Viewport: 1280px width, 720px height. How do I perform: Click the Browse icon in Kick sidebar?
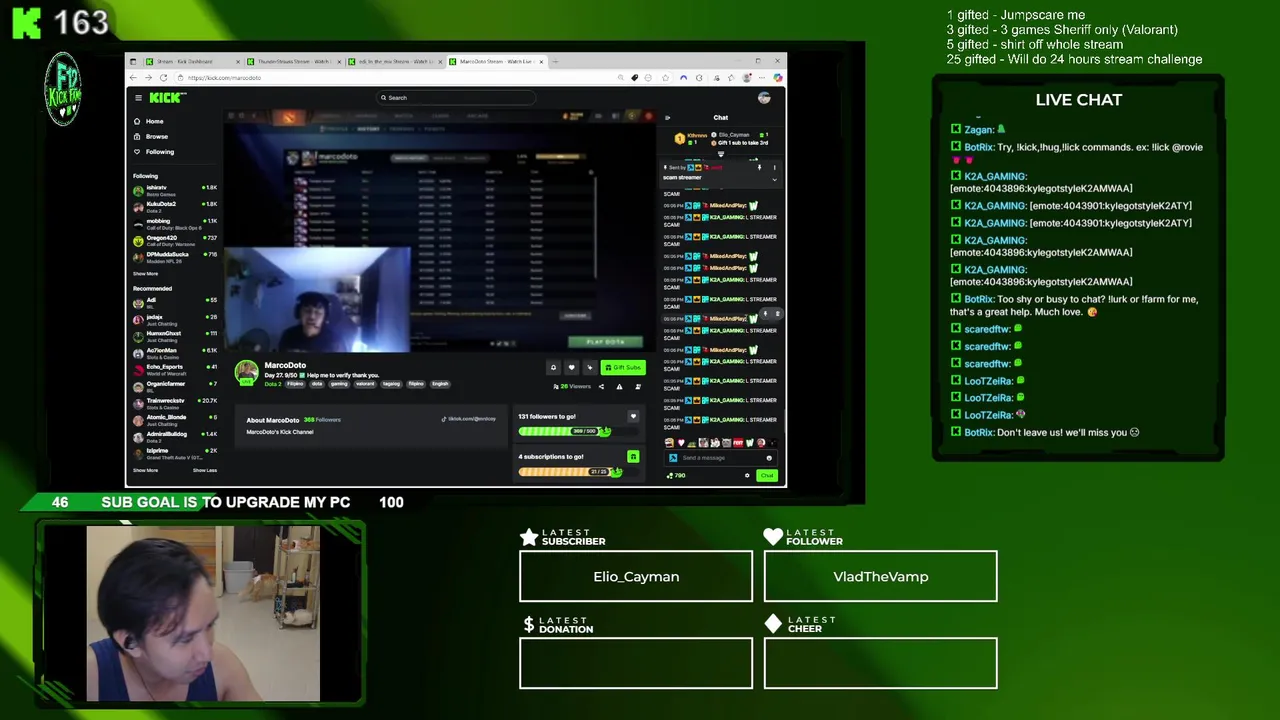(x=137, y=136)
